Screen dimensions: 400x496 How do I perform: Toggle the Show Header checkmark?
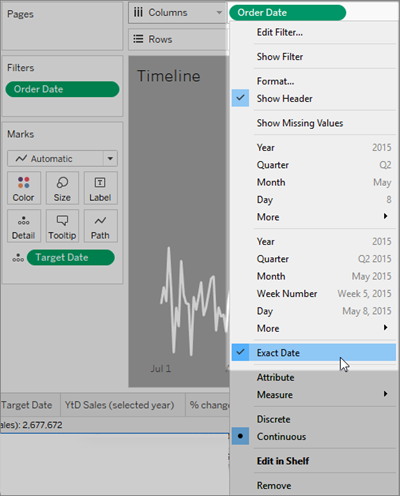tap(240, 98)
